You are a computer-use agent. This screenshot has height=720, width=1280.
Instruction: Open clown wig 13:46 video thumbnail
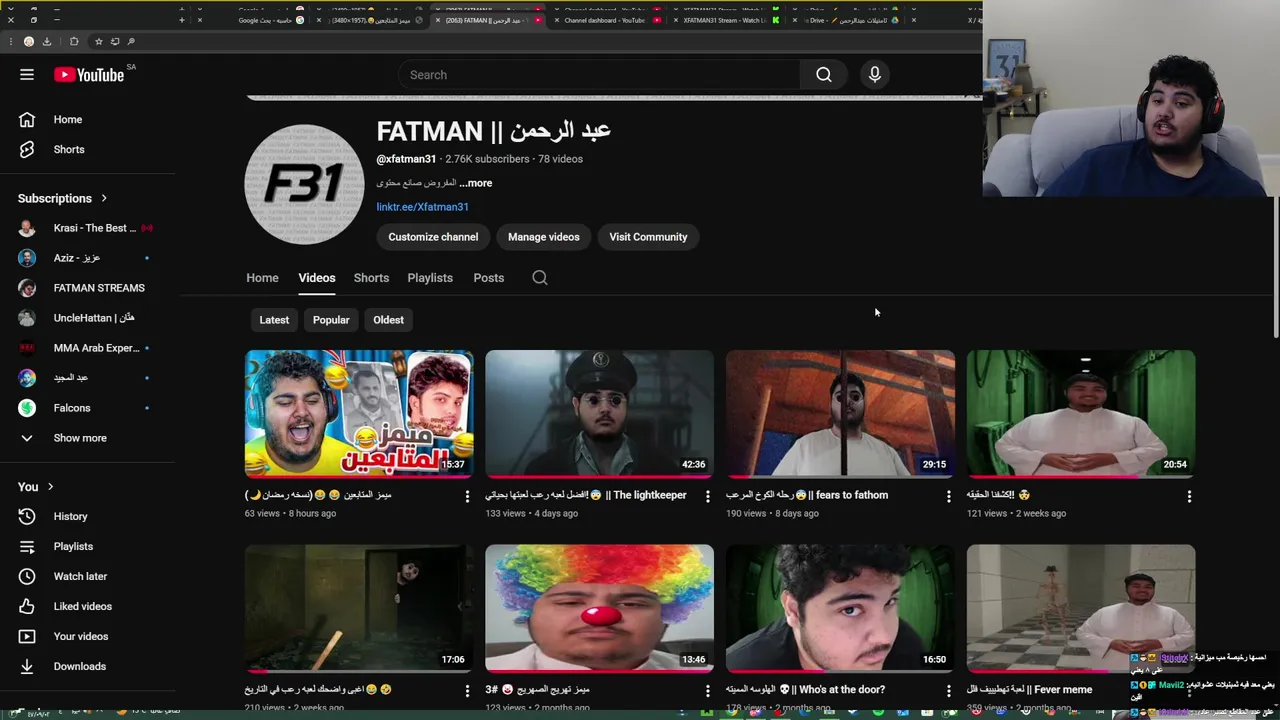[600, 608]
